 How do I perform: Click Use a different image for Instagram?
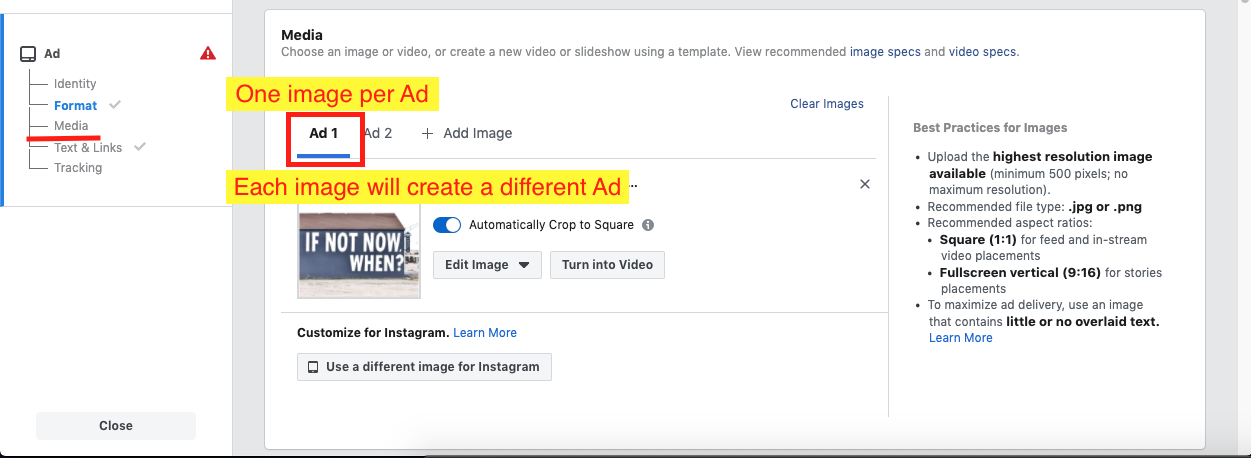[x=424, y=367]
